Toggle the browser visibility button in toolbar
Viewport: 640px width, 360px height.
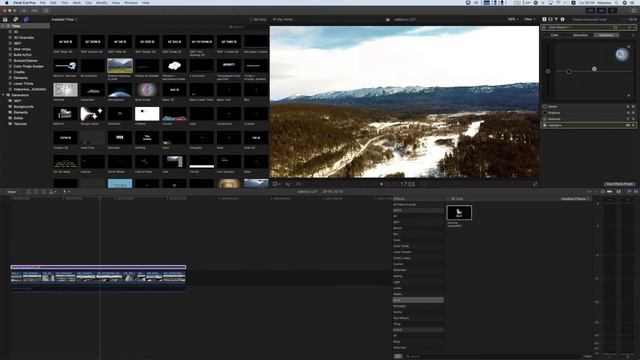coord(590,11)
